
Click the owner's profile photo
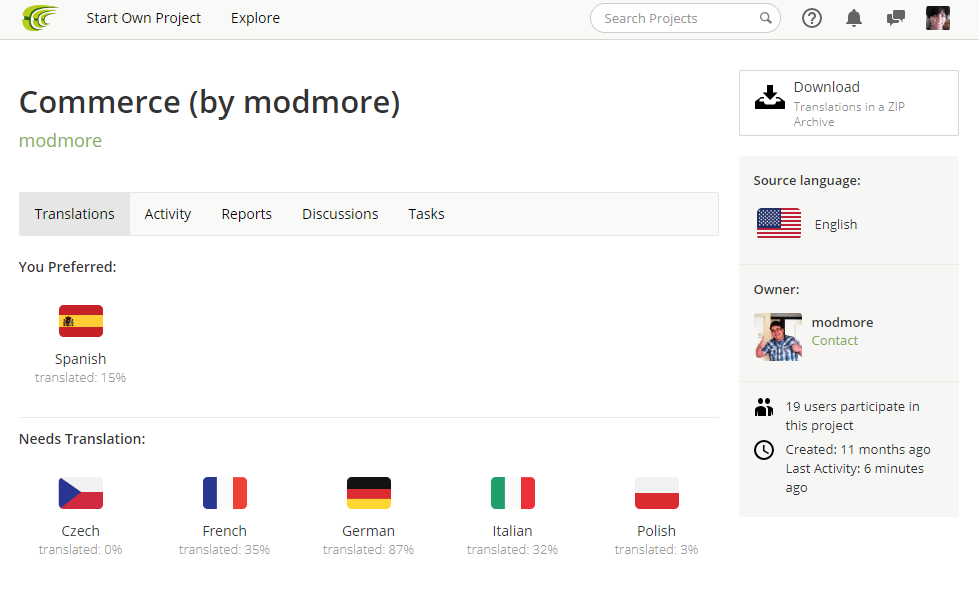pyautogui.click(x=778, y=337)
